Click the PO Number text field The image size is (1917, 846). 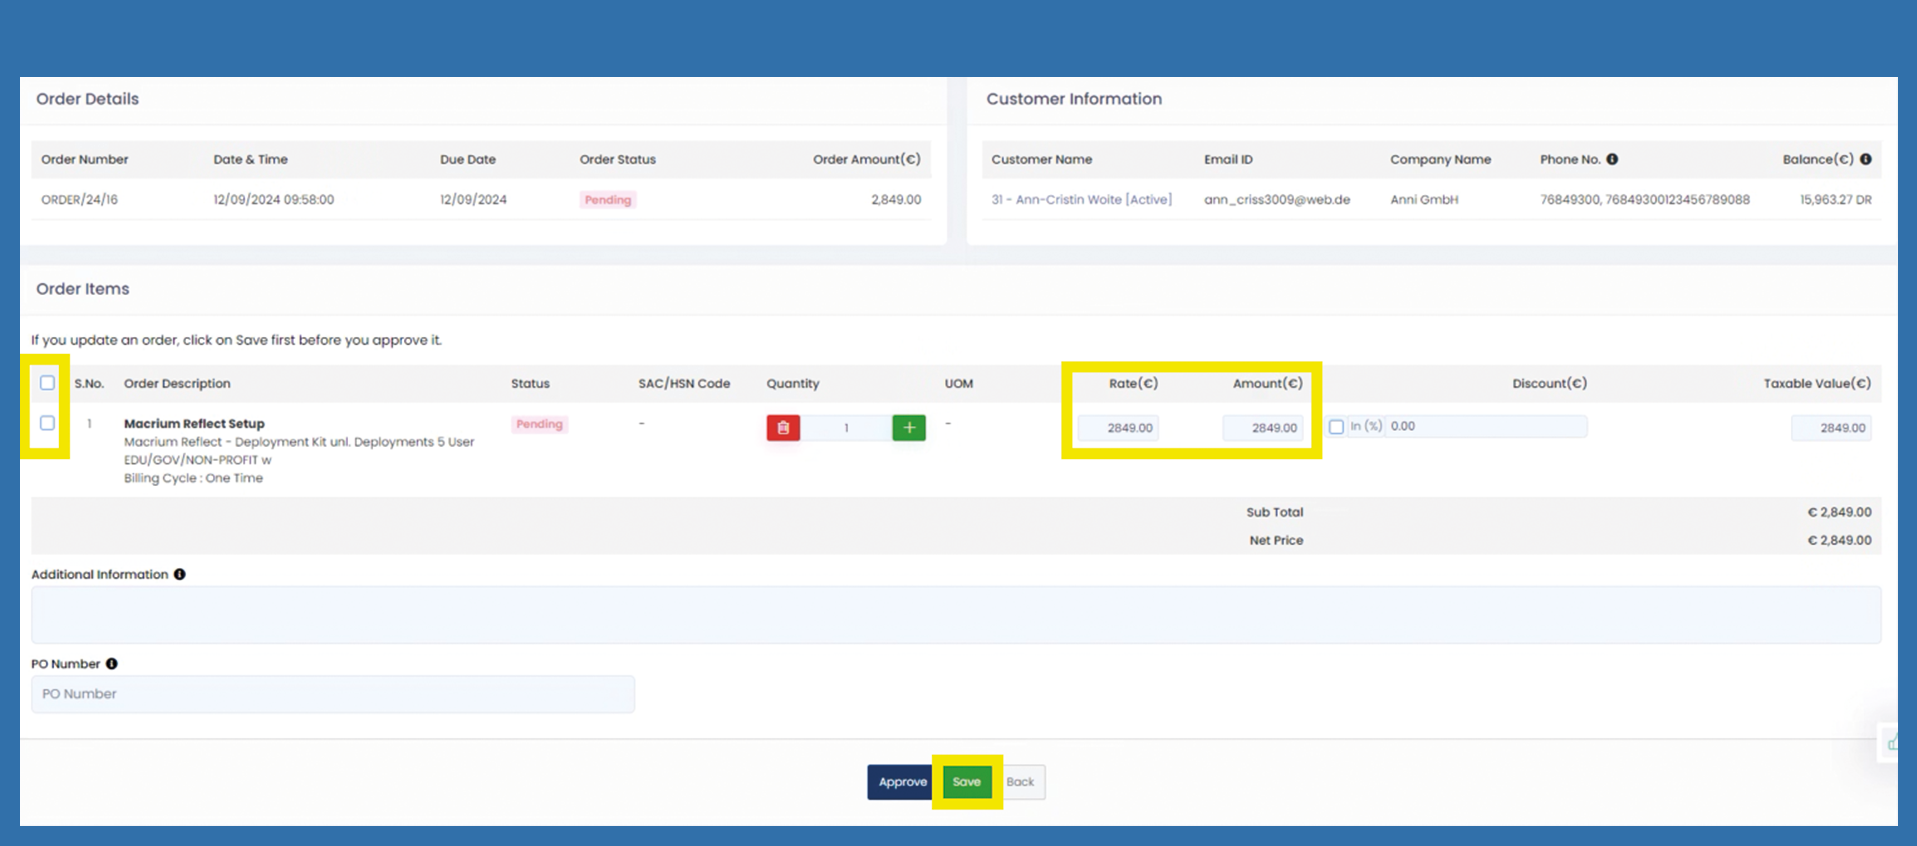(332, 694)
